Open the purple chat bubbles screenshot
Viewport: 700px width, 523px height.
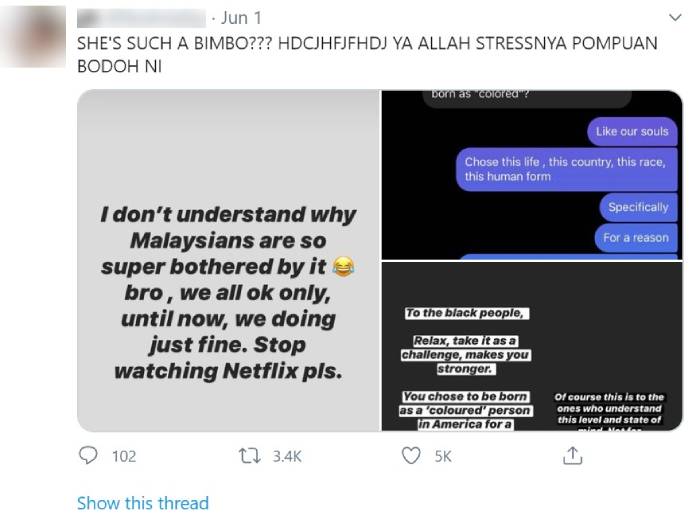tap(532, 174)
